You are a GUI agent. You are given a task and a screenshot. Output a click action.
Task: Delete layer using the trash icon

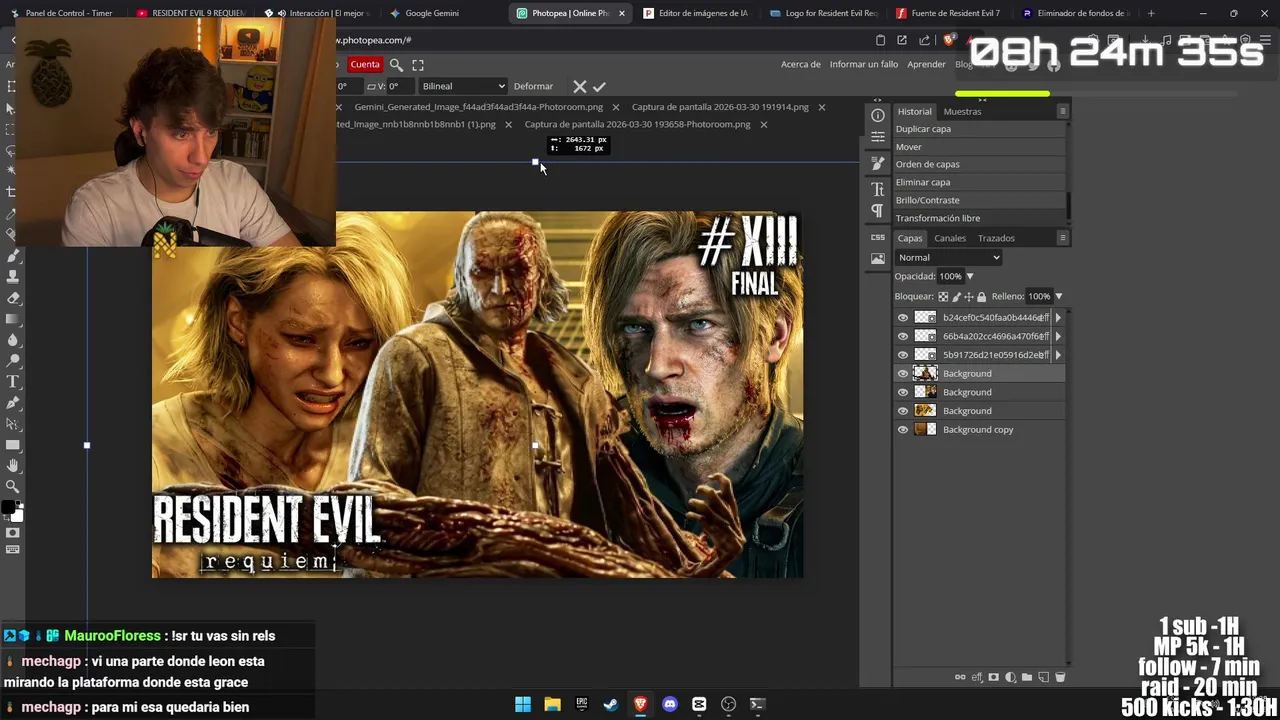click(x=1060, y=677)
